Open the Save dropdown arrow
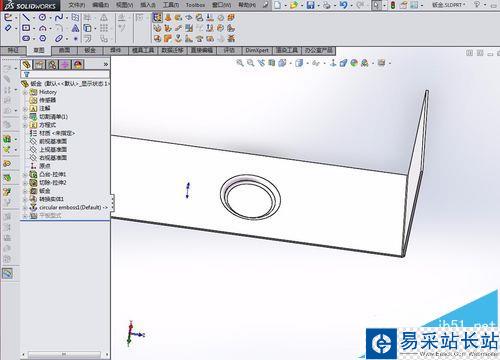The height and width of the screenshot is (360, 500). (x=318, y=5)
